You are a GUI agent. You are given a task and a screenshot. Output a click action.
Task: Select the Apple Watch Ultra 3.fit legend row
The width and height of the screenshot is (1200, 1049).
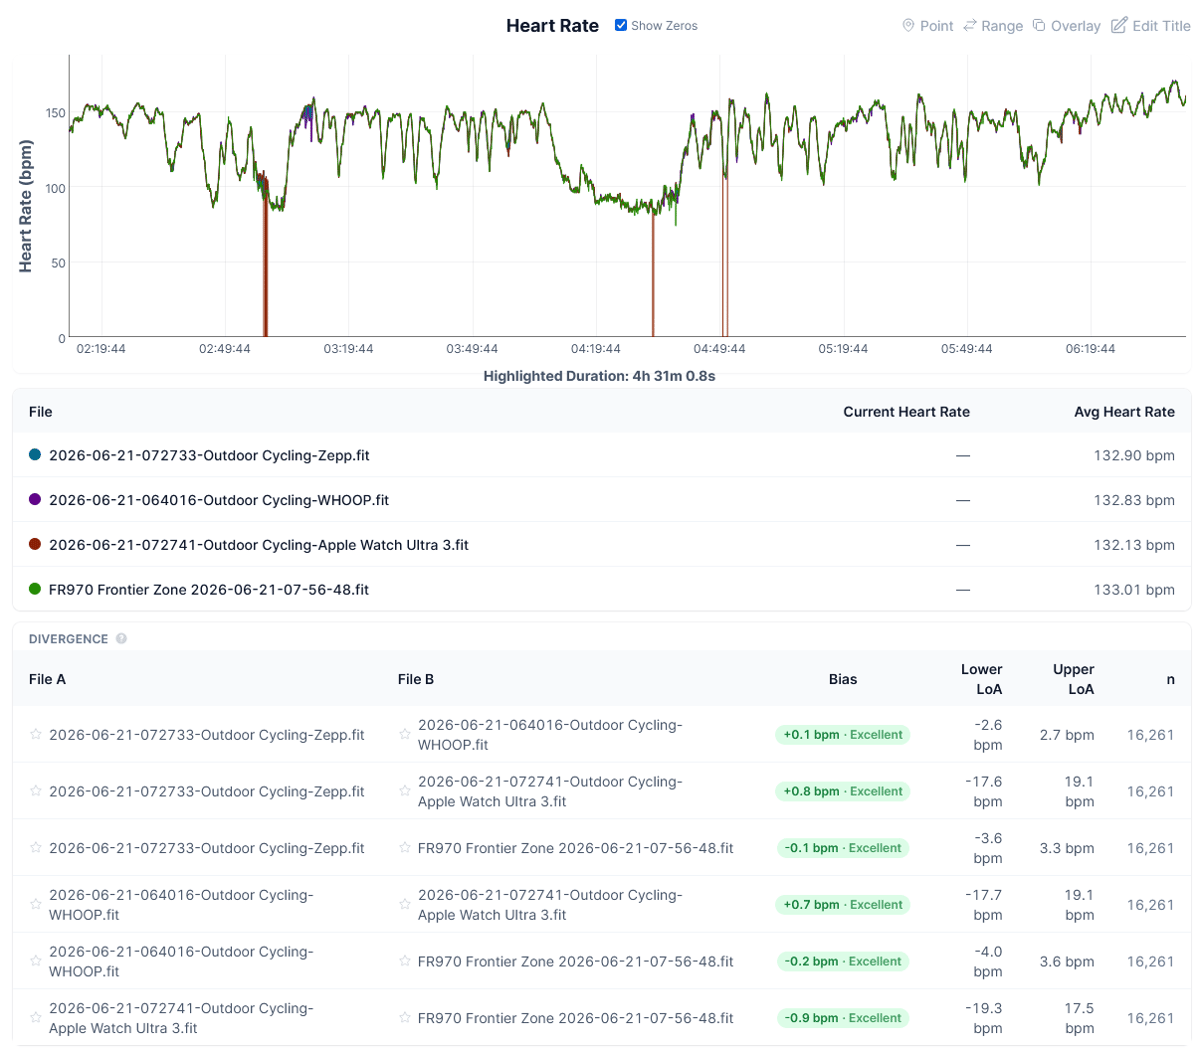(602, 545)
